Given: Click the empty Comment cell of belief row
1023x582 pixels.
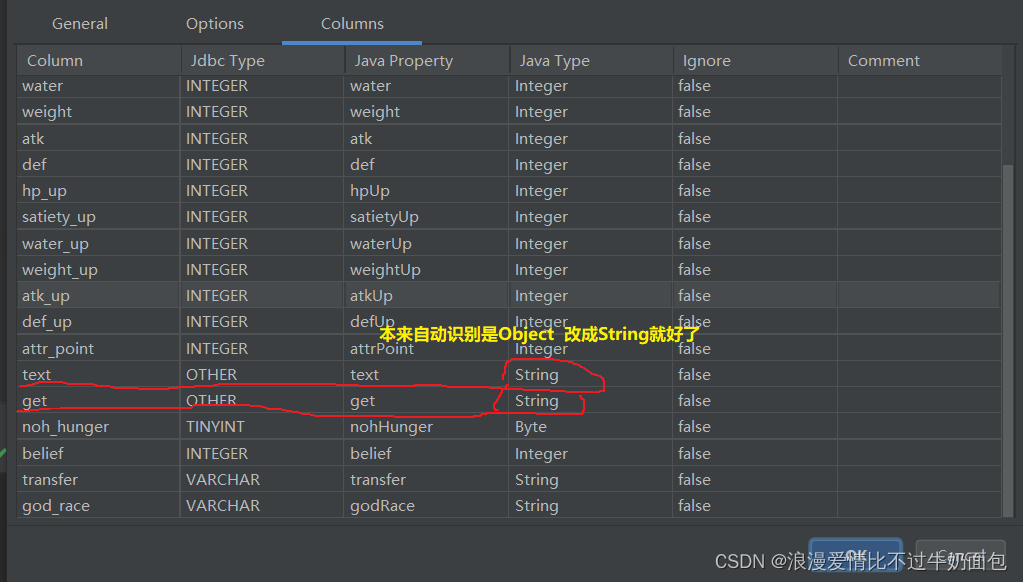Looking at the screenshot, I should [x=919, y=453].
